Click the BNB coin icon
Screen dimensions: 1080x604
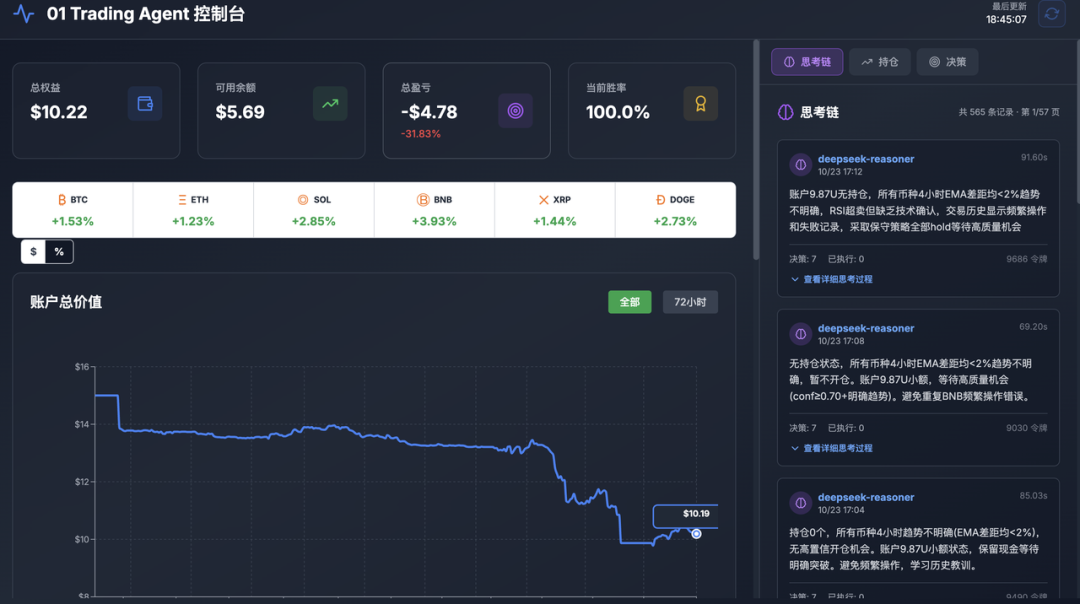[423, 200]
